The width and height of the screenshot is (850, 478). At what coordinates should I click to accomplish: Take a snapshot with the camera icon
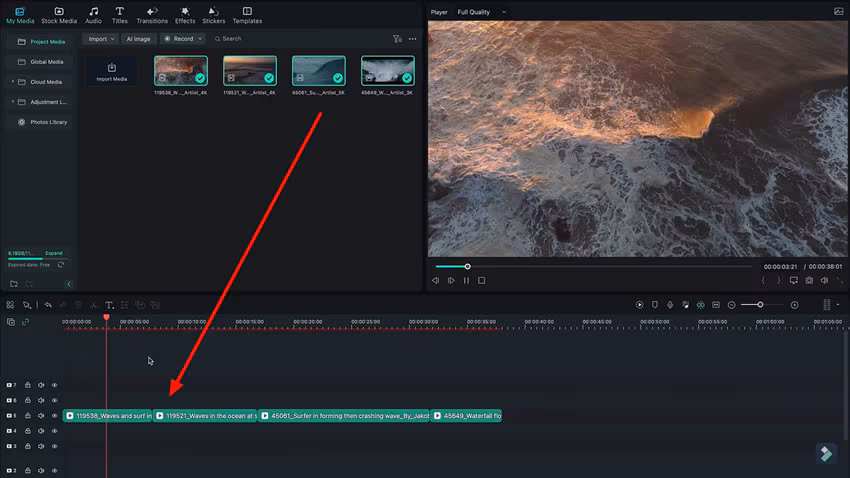click(x=809, y=281)
